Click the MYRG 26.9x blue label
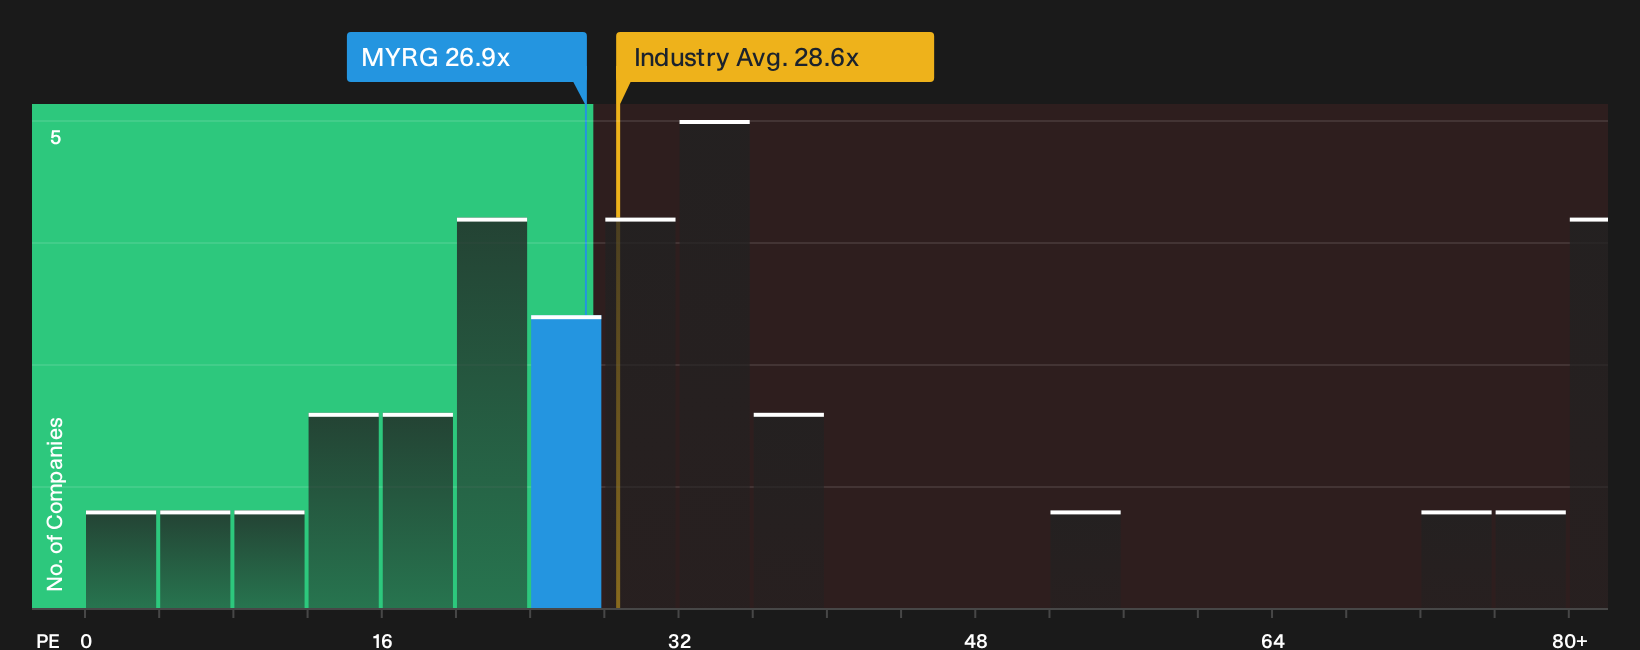The width and height of the screenshot is (1640, 650). (x=466, y=57)
